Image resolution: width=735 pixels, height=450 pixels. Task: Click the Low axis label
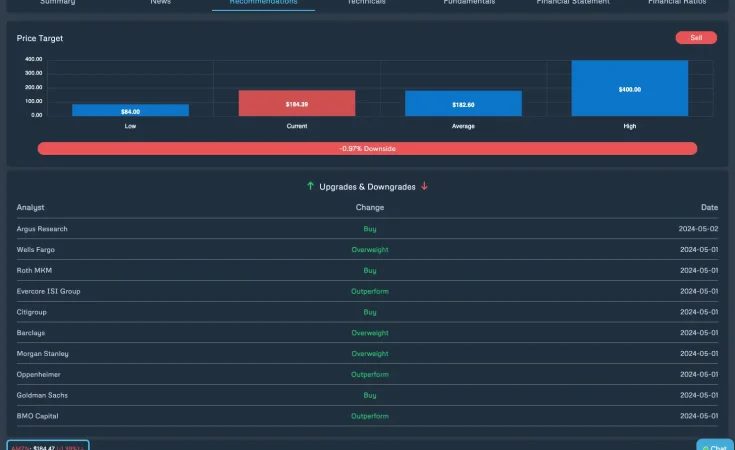tap(130, 126)
